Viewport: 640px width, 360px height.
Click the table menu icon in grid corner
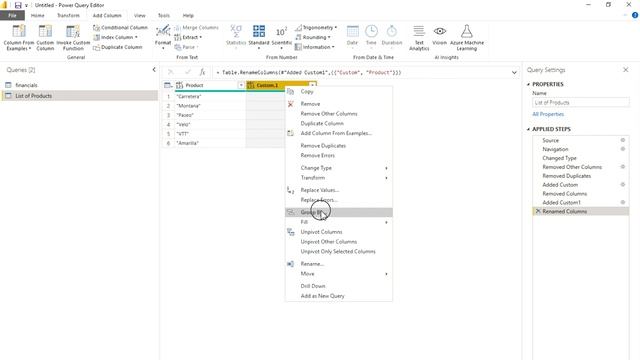(168, 85)
